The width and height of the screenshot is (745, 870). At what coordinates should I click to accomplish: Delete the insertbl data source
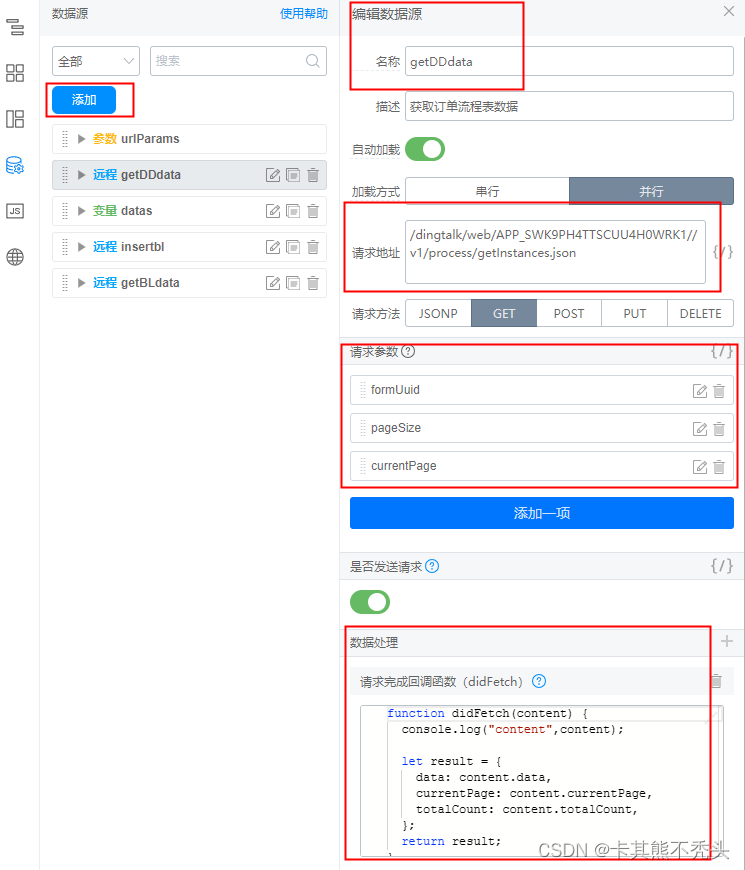313,247
